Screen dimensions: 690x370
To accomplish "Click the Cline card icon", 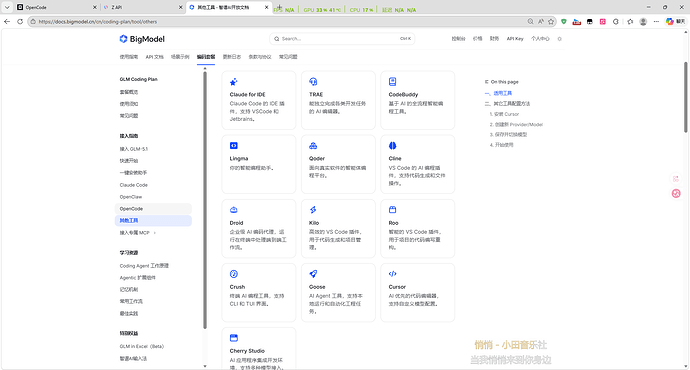I will pyautogui.click(x=393, y=146).
